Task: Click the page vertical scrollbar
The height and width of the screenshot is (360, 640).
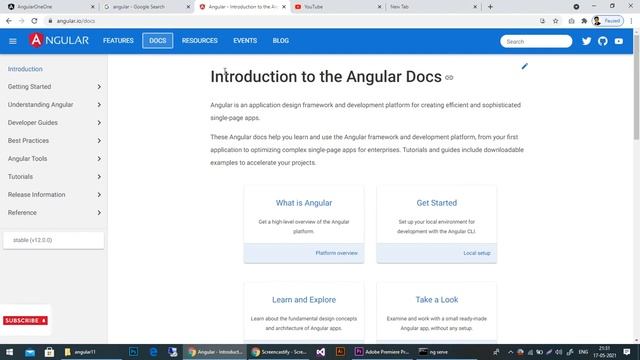Action: coord(636,86)
